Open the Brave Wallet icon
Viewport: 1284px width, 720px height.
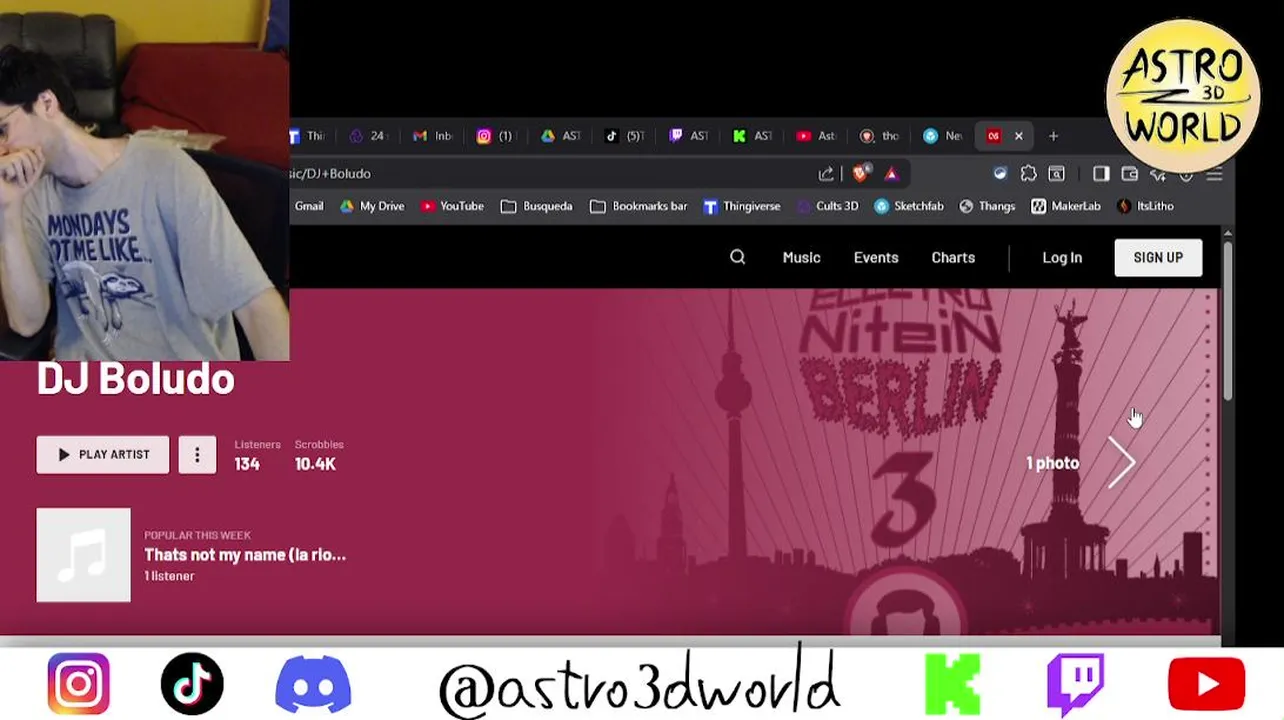(x=1130, y=174)
